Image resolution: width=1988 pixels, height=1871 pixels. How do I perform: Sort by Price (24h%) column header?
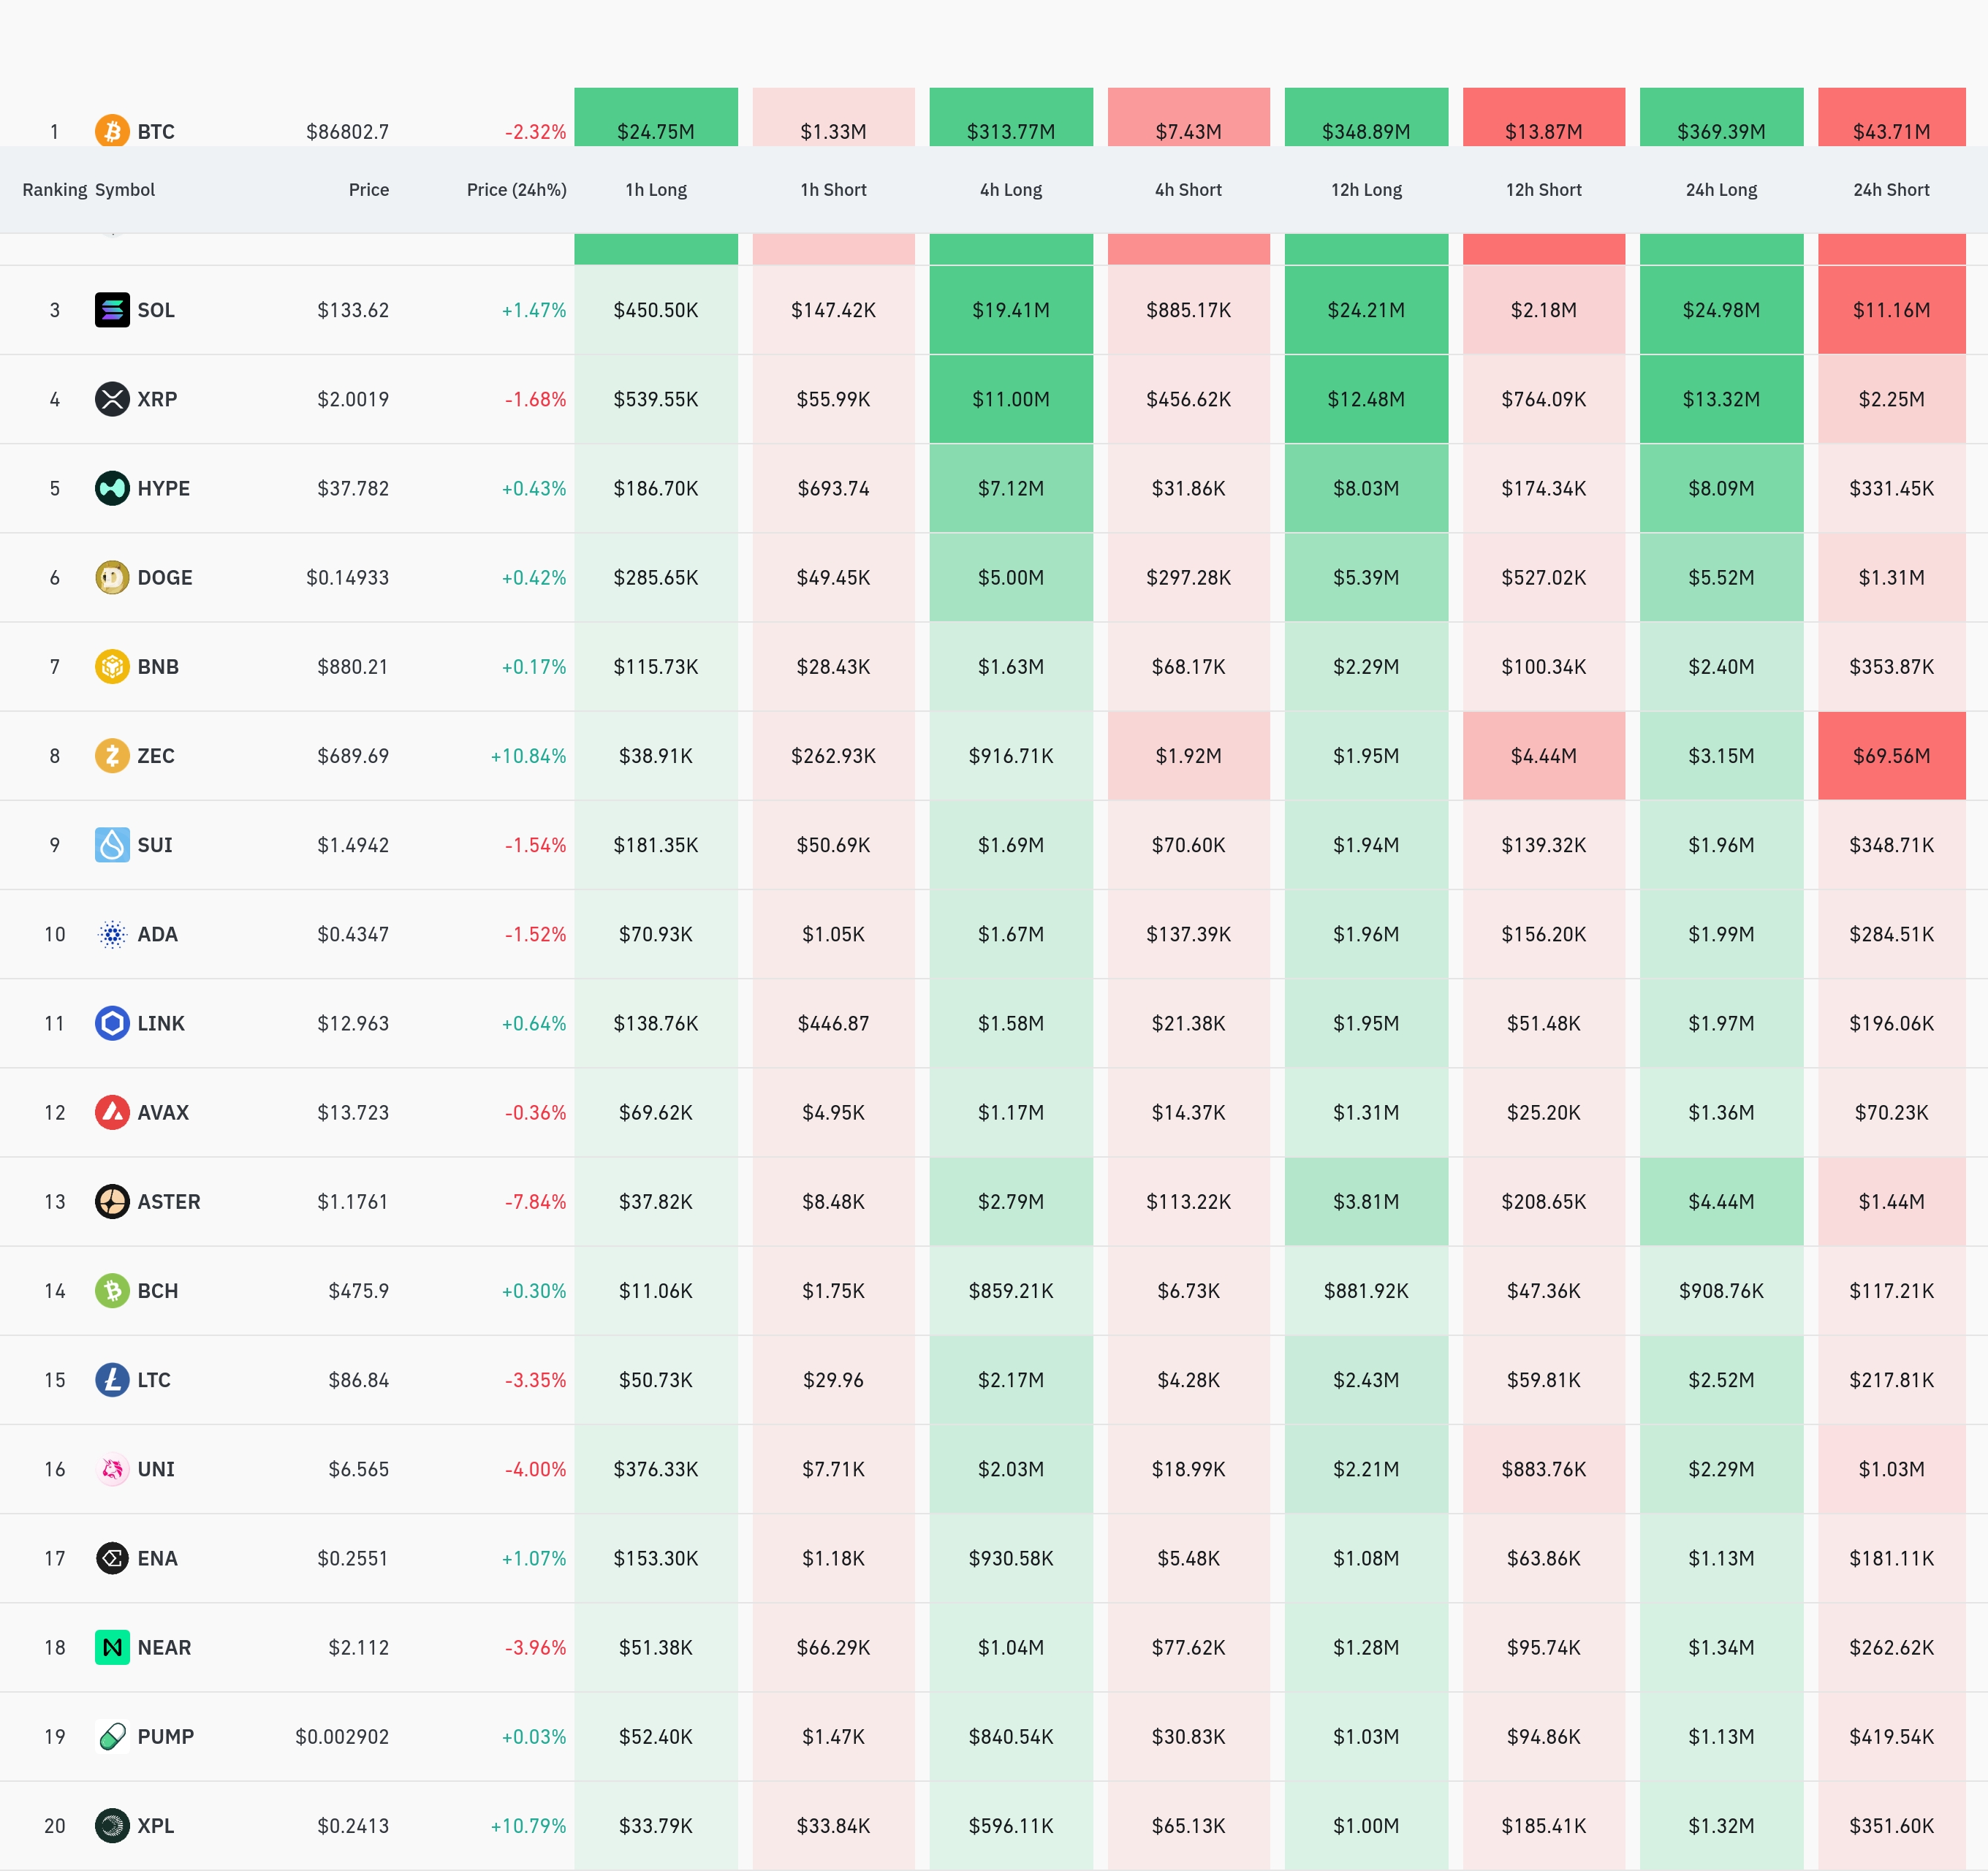click(516, 190)
